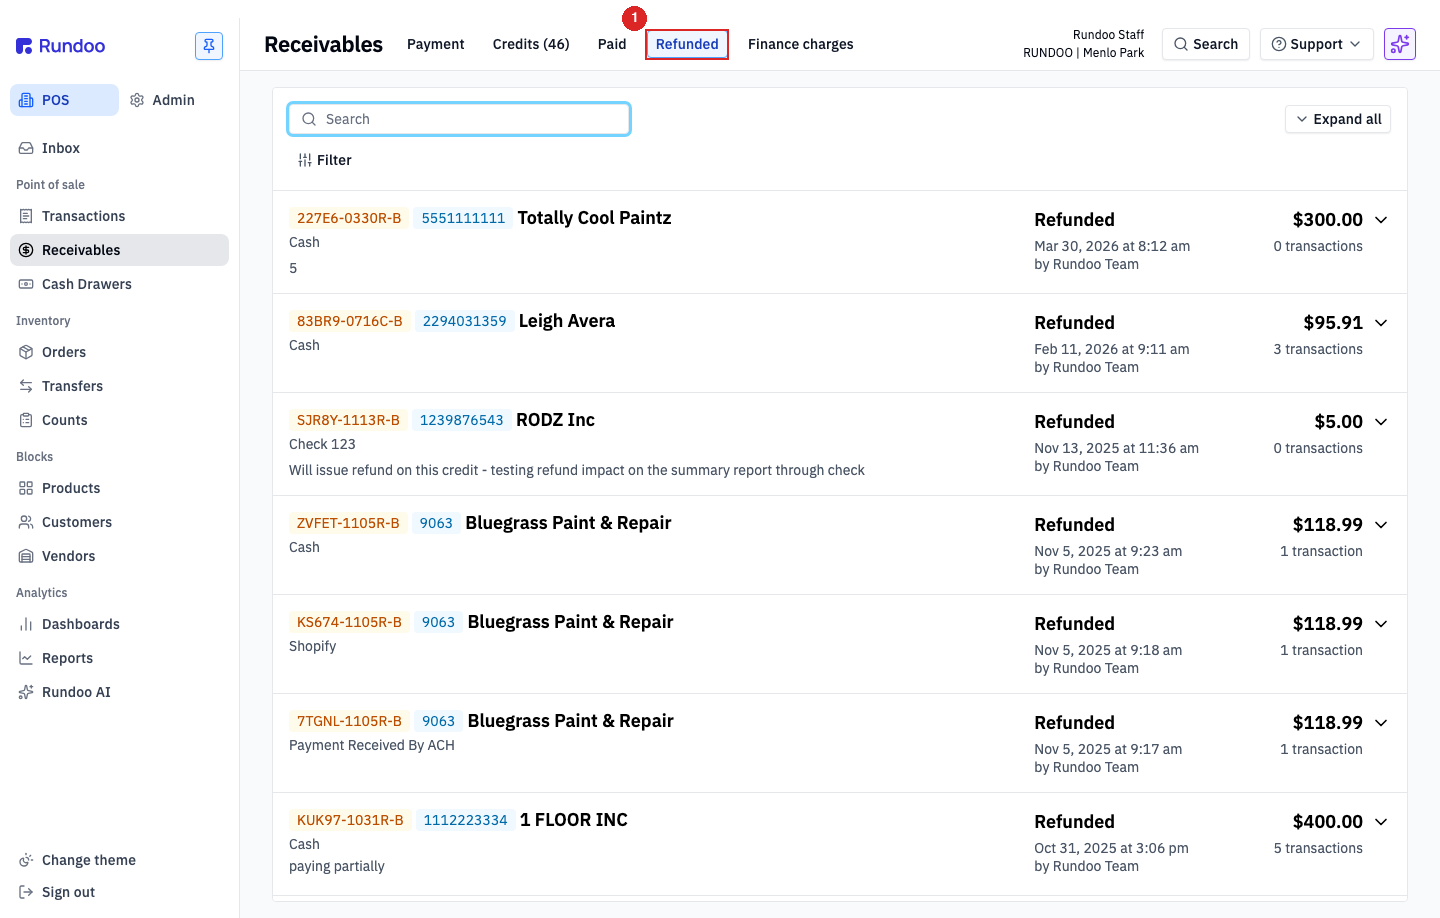Image resolution: width=1440 pixels, height=918 pixels.
Task: Open Inbox from the sidebar
Action: tap(61, 148)
